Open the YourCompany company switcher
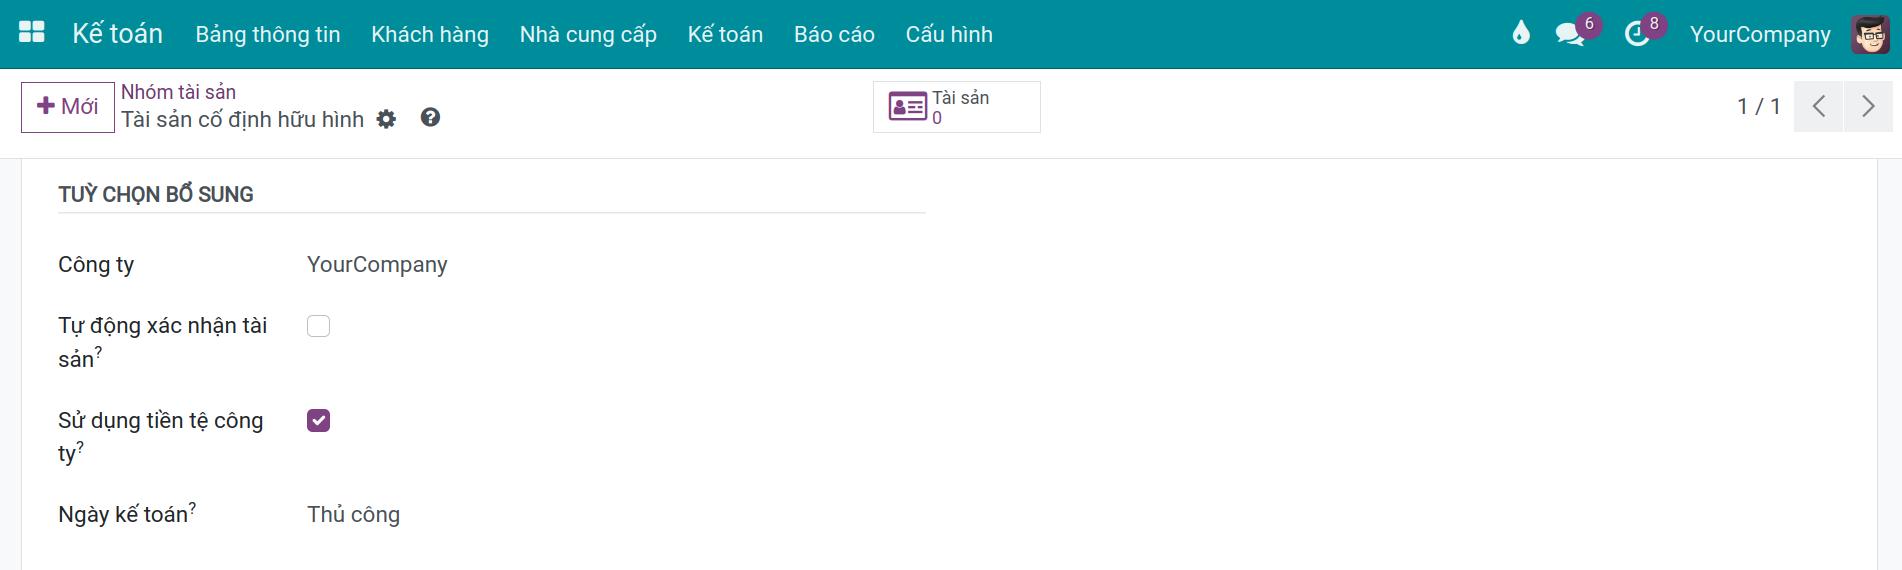The height and width of the screenshot is (570, 1902). (1759, 34)
